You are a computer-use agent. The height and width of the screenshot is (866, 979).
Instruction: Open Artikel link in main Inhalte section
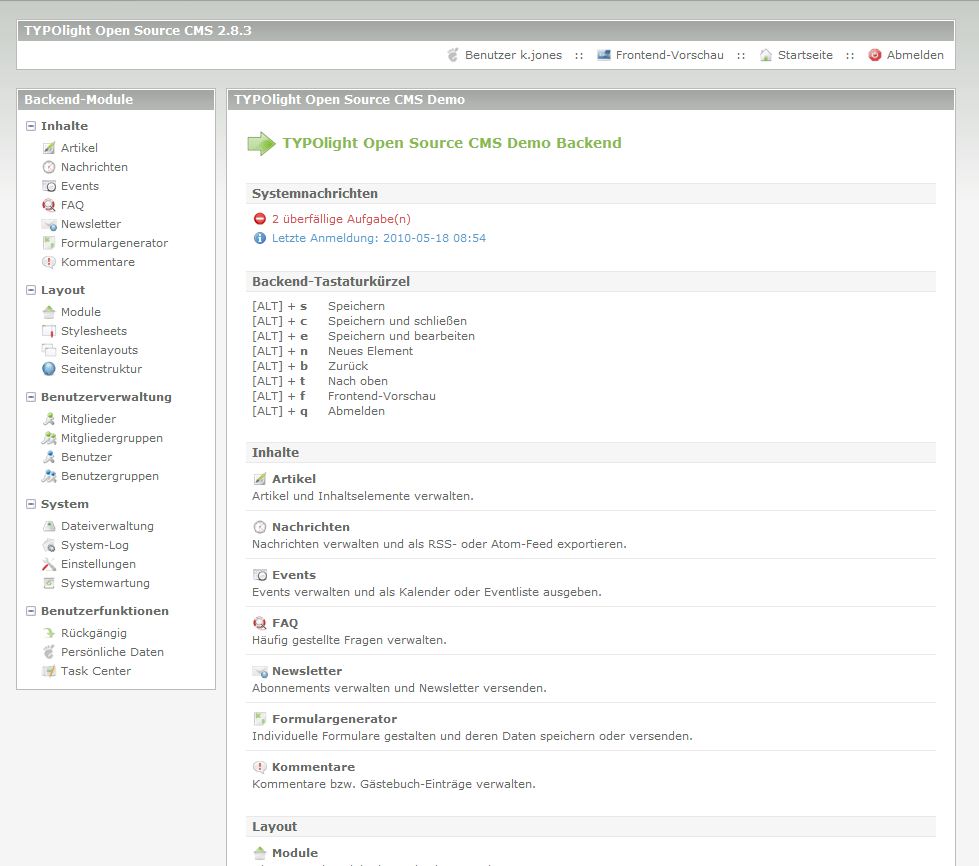293,479
